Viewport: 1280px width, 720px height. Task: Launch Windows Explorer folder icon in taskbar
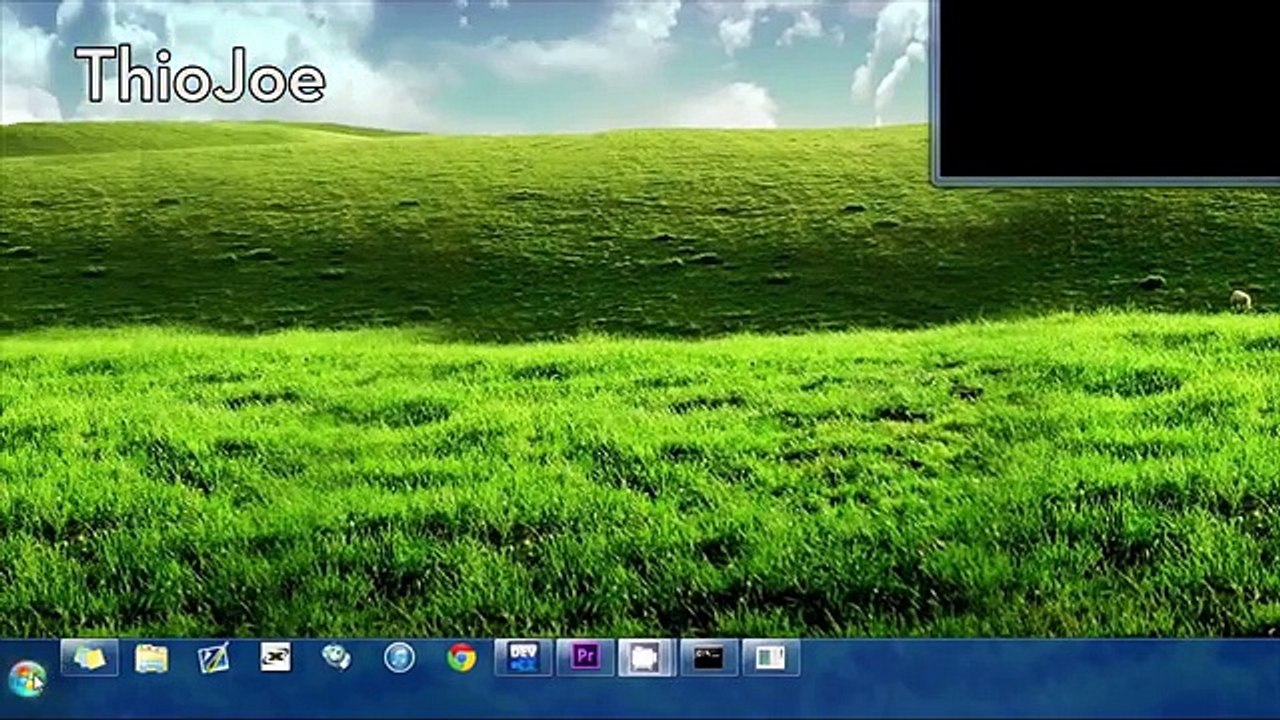tap(151, 658)
